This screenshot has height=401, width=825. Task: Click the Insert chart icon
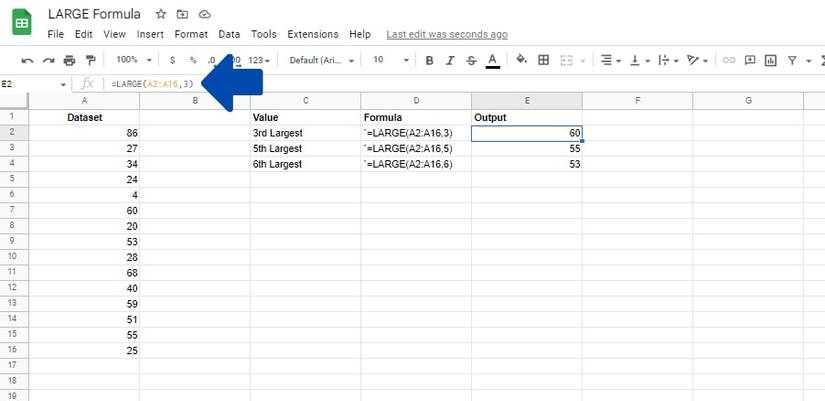[771, 61]
